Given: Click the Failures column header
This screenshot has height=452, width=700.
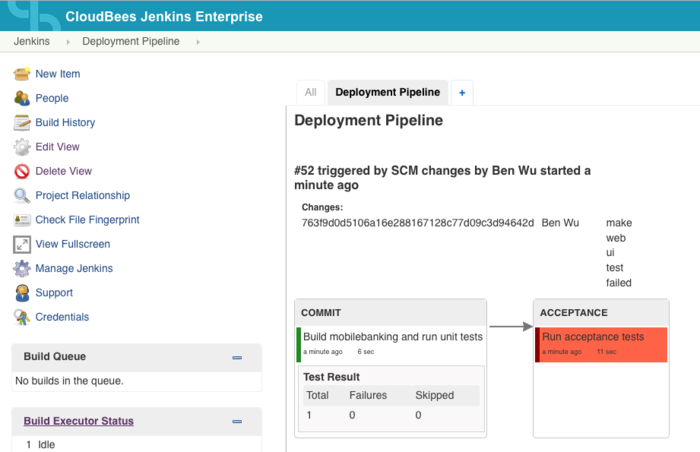Looking at the screenshot, I should click(368, 395).
